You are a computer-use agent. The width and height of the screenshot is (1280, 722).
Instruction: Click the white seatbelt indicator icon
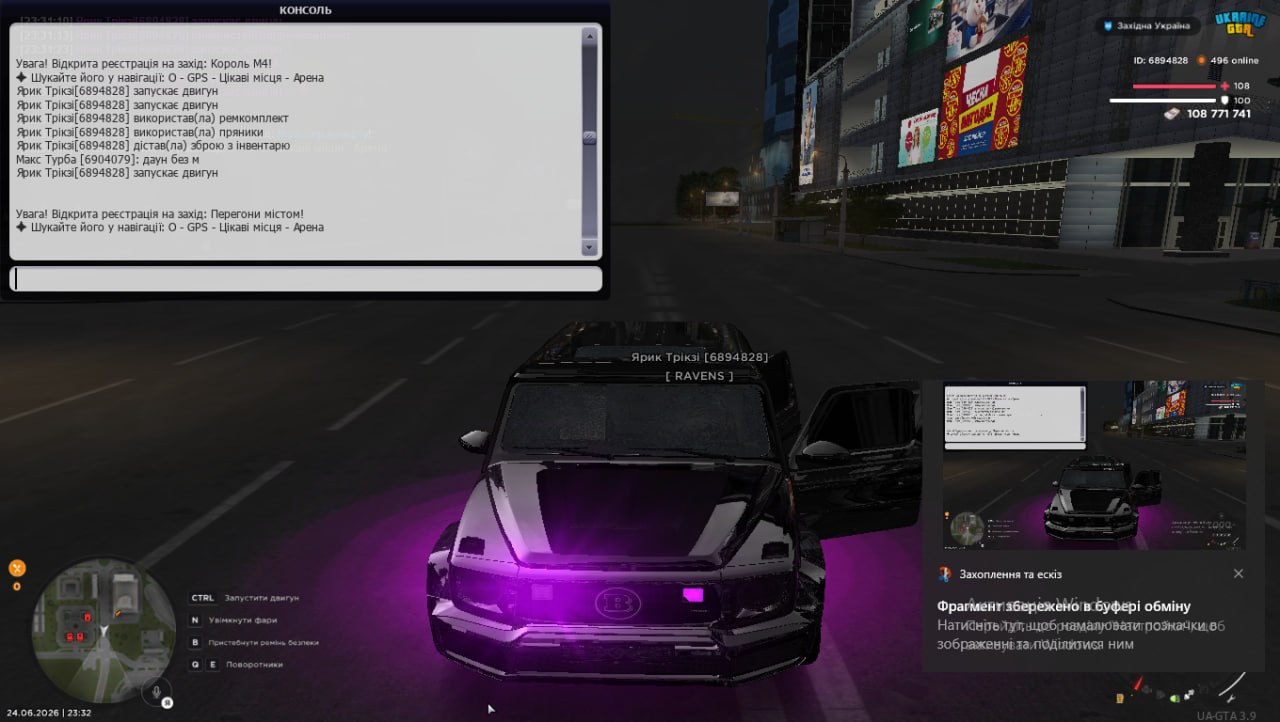(x=1189, y=694)
